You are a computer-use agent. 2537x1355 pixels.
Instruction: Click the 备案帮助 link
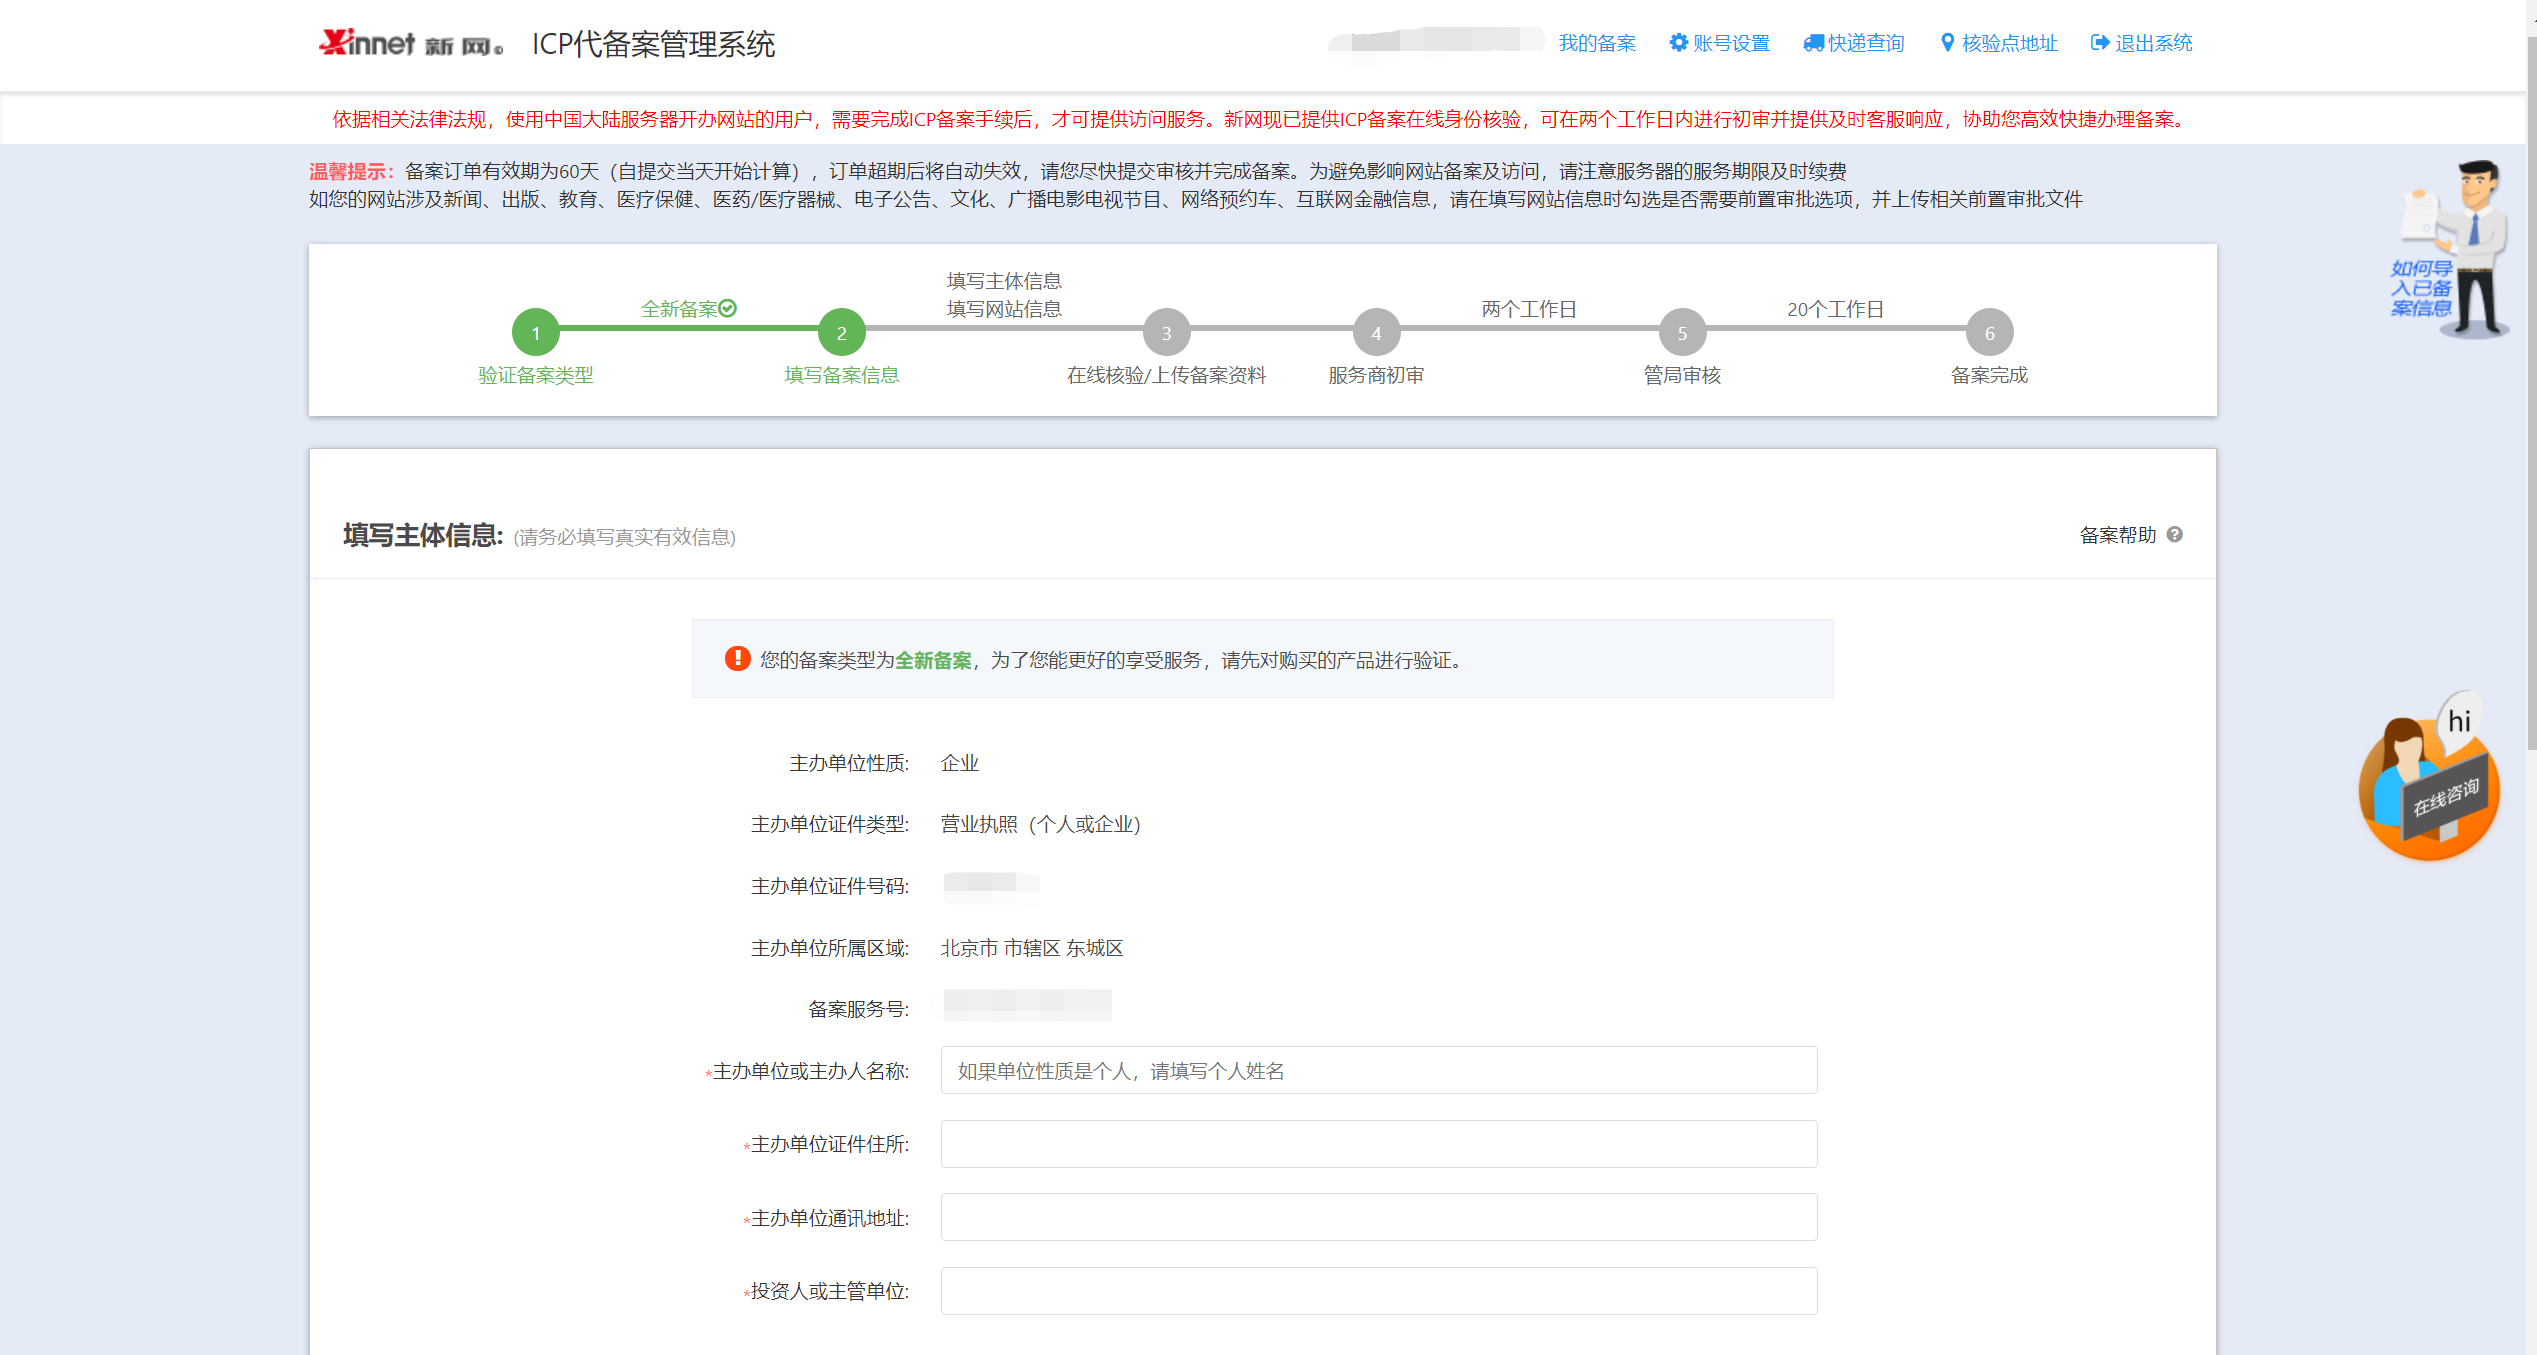tap(2118, 535)
